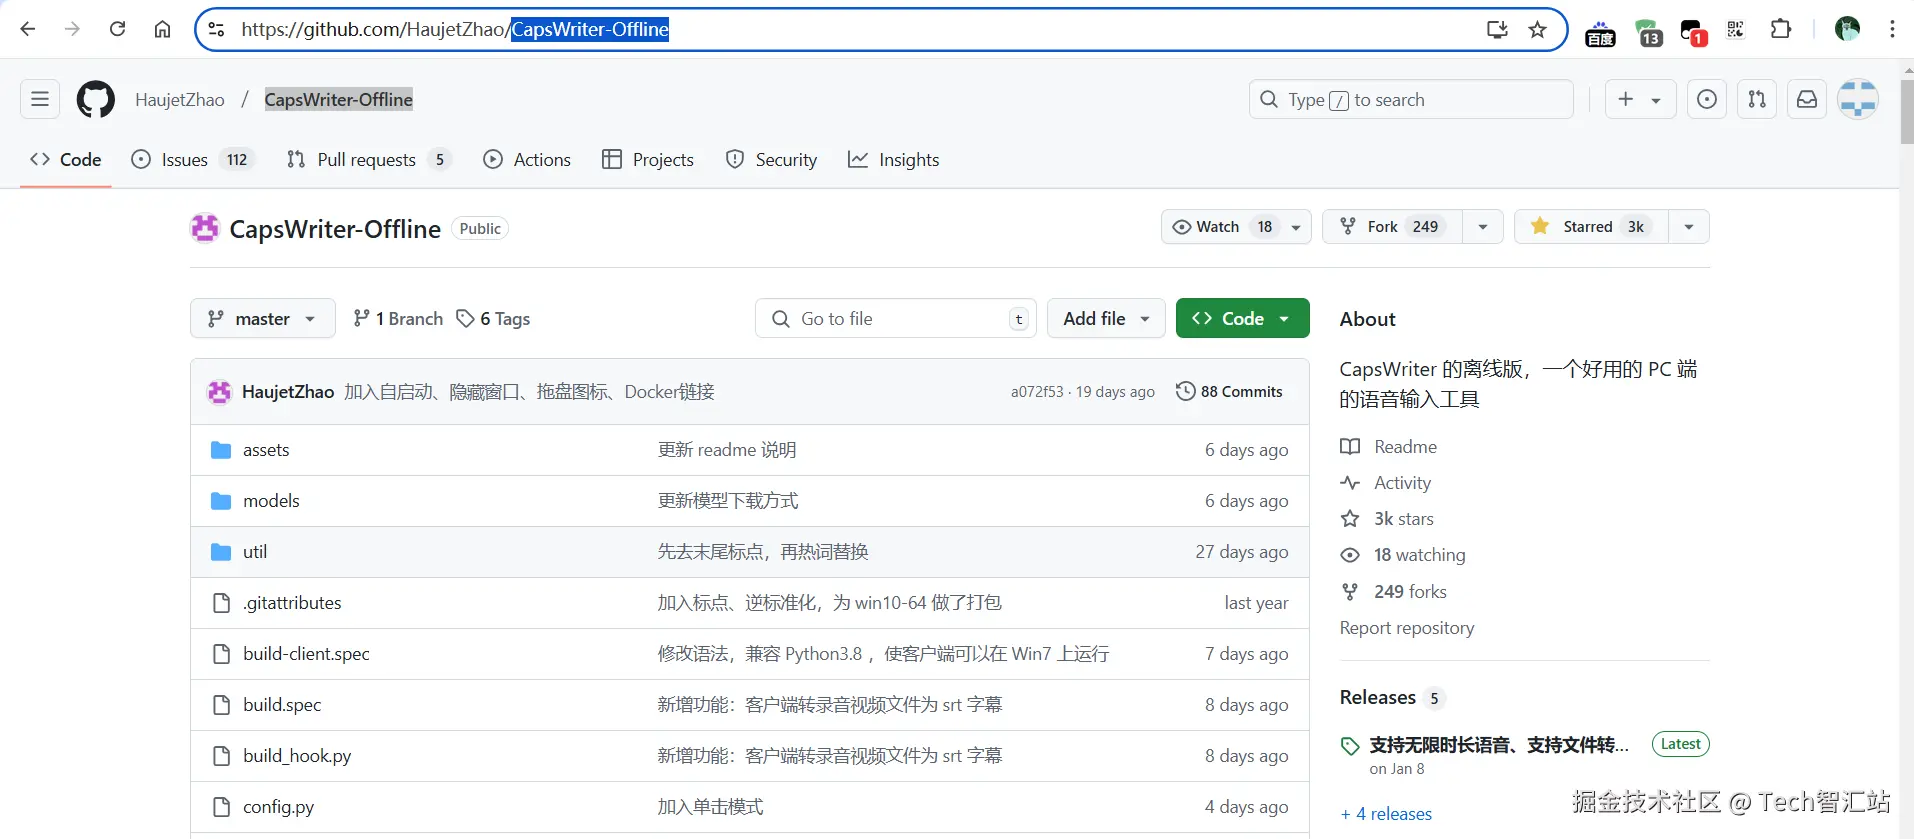
Task: Switch to the Pull requests tab
Action: click(x=368, y=160)
